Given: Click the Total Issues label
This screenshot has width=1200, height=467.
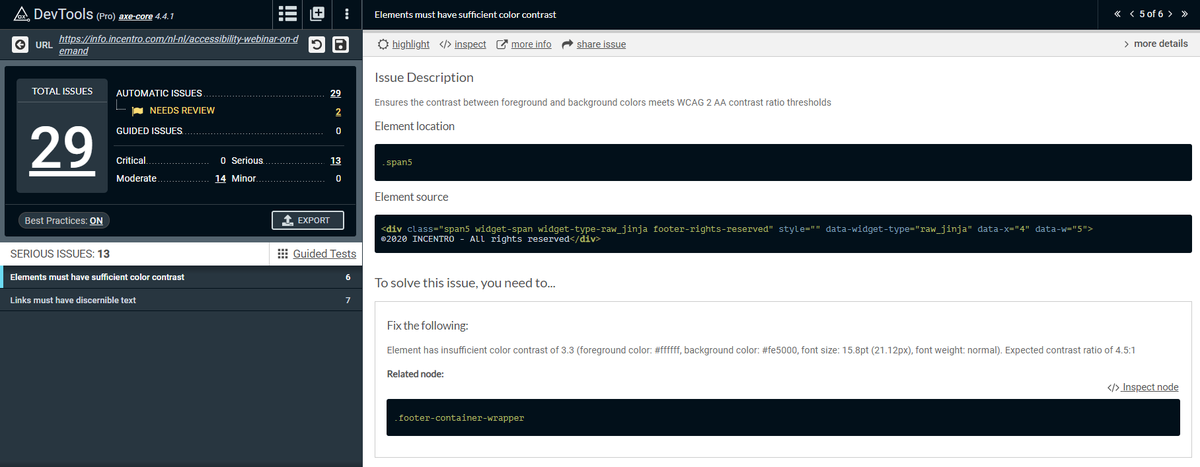Looking at the screenshot, I should pyautogui.click(x=62, y=91).
